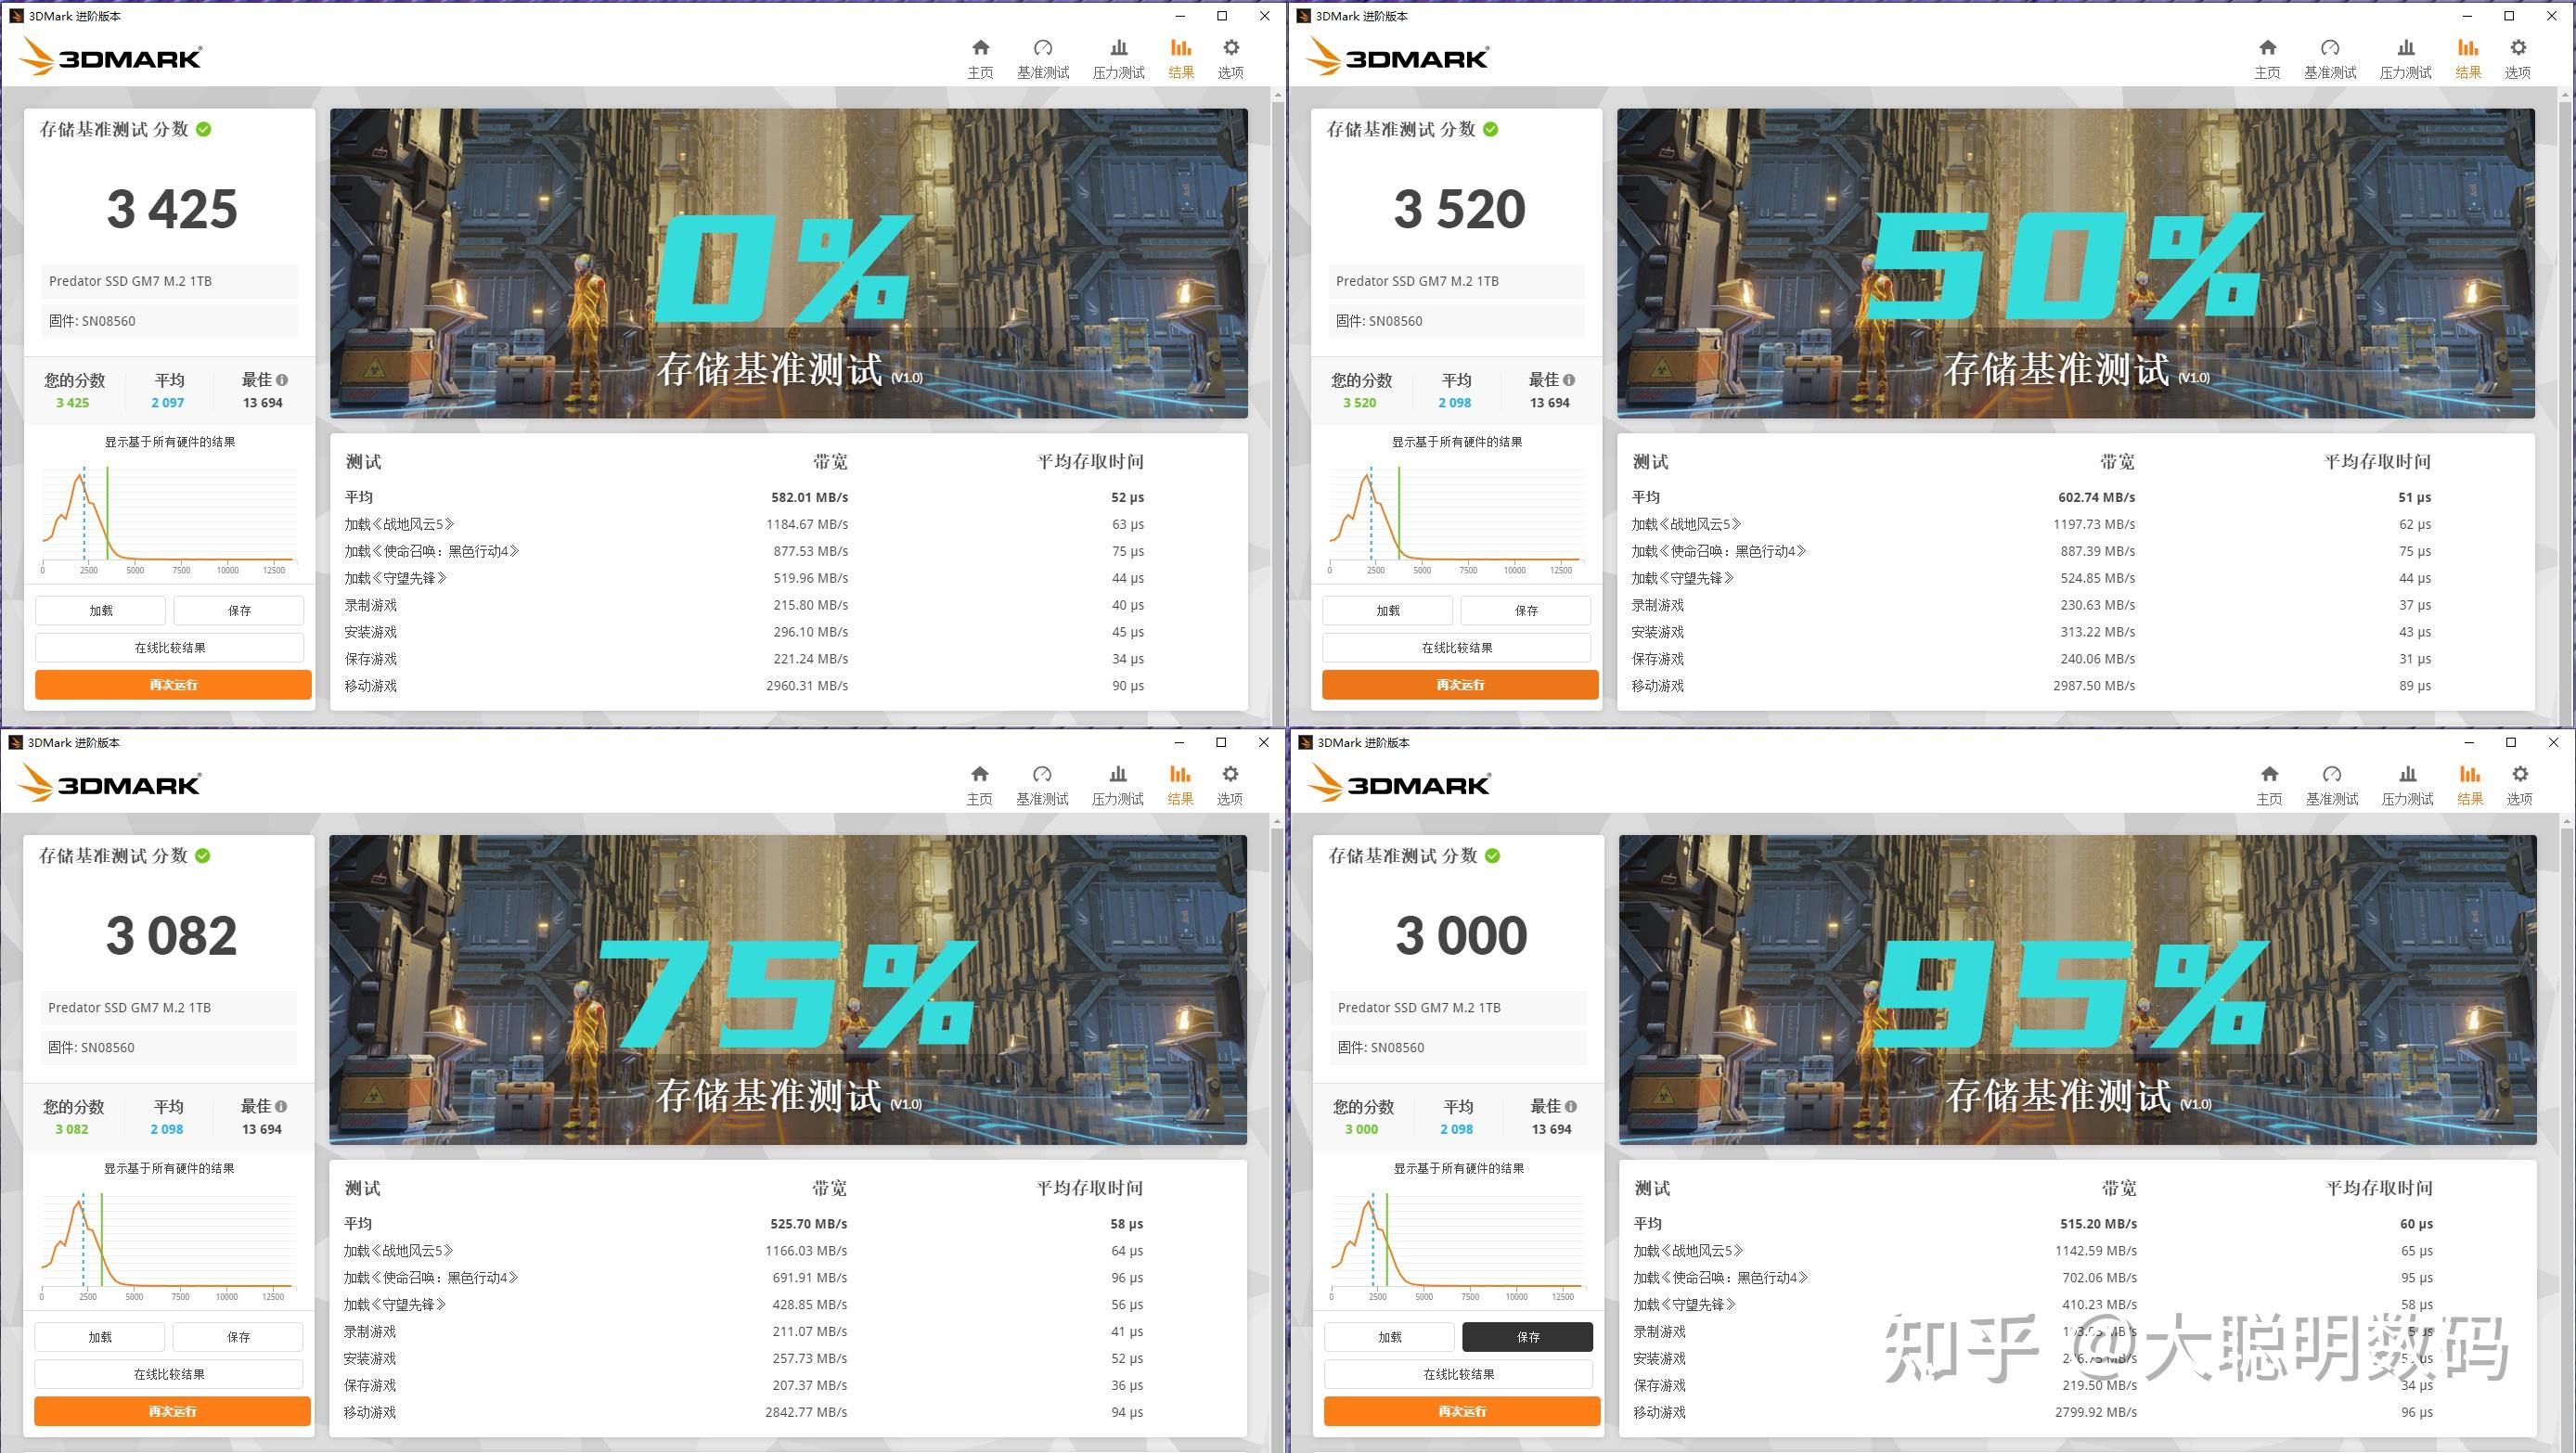
Task: Click the dark 保存 save button in bottom-right window
Action: [x=1527, y=1336]
